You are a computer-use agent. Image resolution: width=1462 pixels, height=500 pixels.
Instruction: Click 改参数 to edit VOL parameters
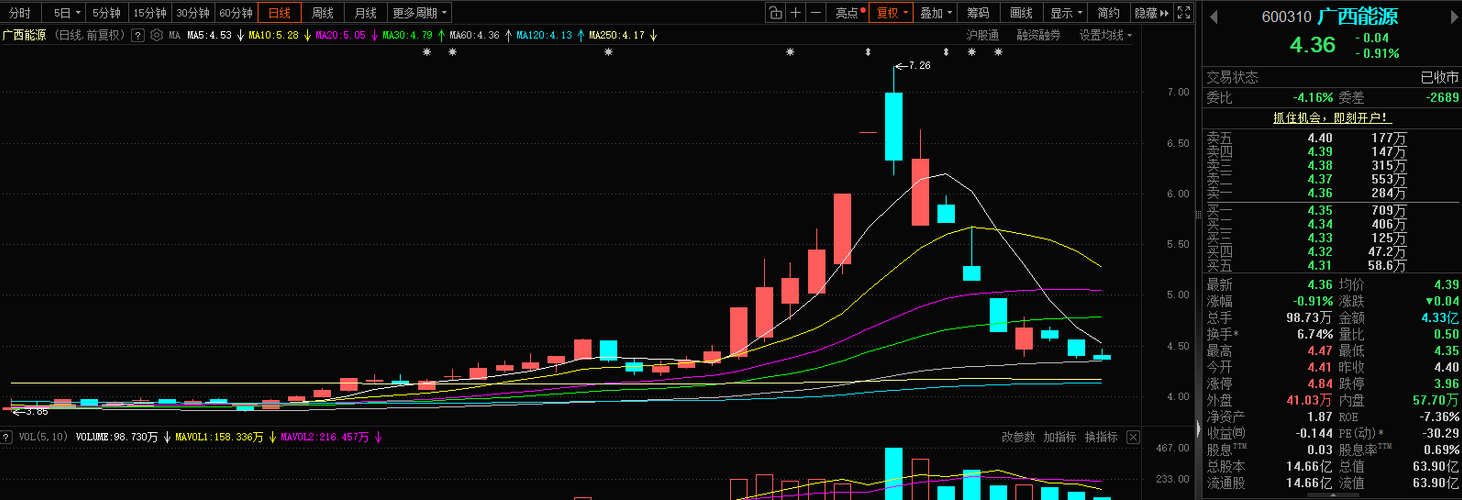(x=1018, y=437)
